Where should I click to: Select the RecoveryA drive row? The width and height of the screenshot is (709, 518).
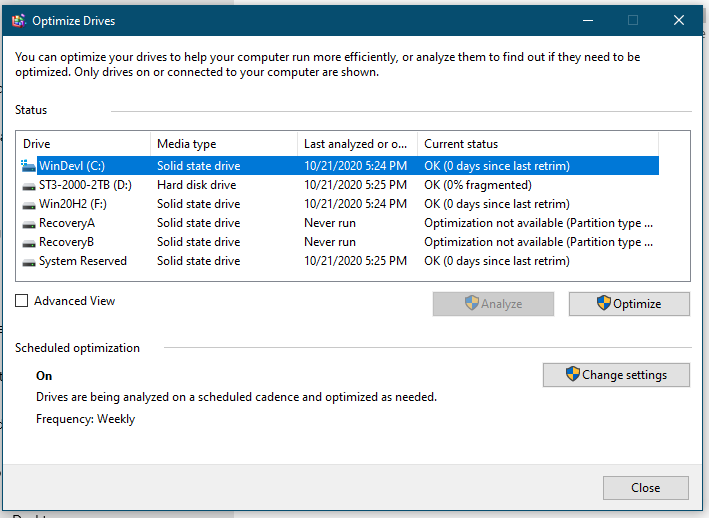click(339, 223)
